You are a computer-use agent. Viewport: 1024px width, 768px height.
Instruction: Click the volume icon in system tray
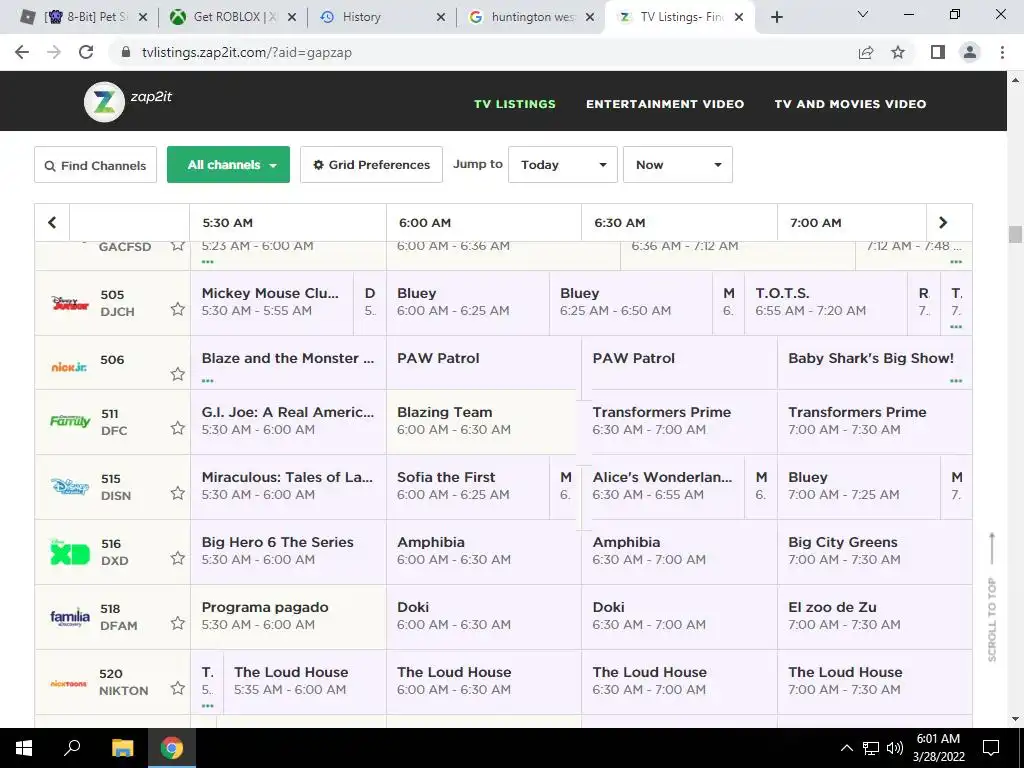[895, 748]
